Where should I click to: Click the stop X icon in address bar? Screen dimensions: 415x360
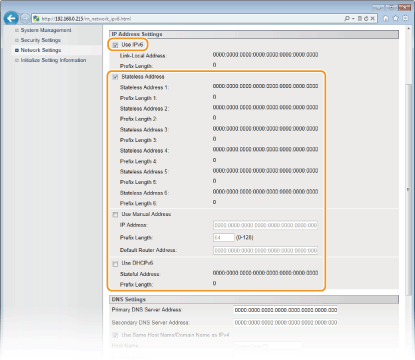coord(372,19)
